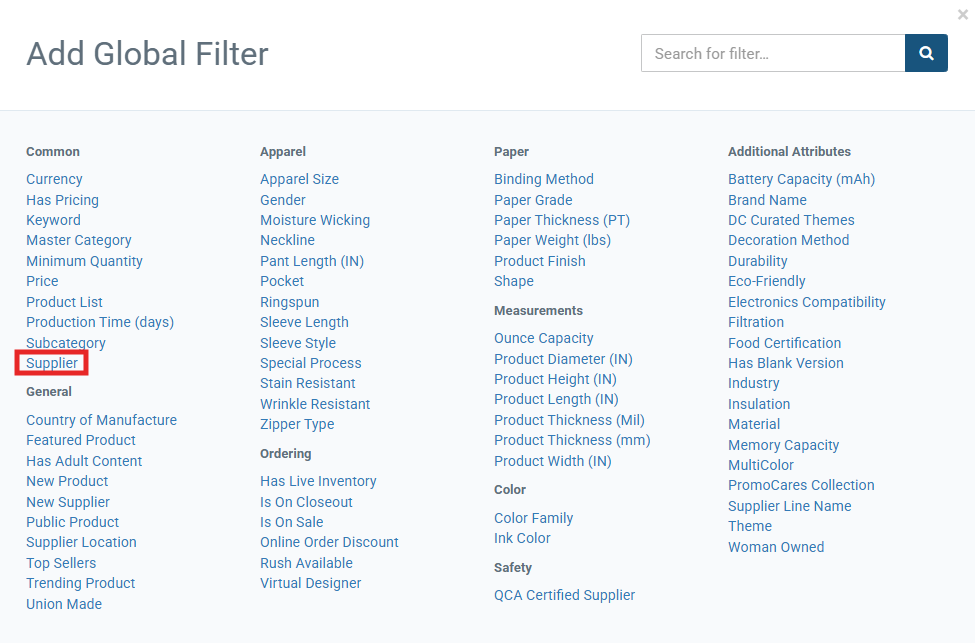Select the Supplier filter
The width and height of the screenshot is (975, 643).
click(x=52, y=363)
